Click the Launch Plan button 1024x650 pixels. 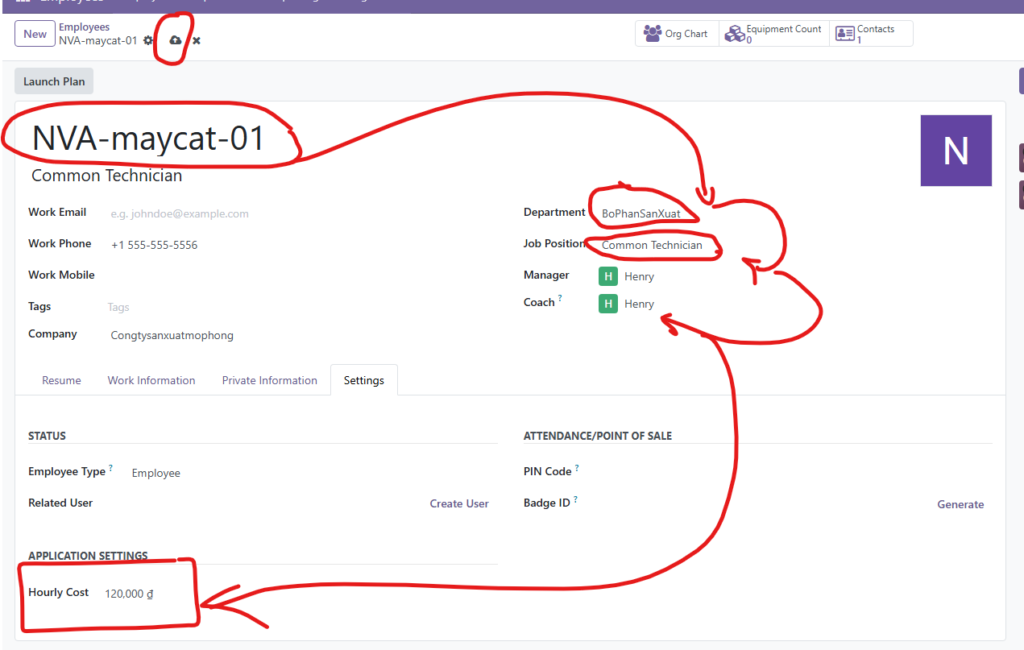click(54, 81)
